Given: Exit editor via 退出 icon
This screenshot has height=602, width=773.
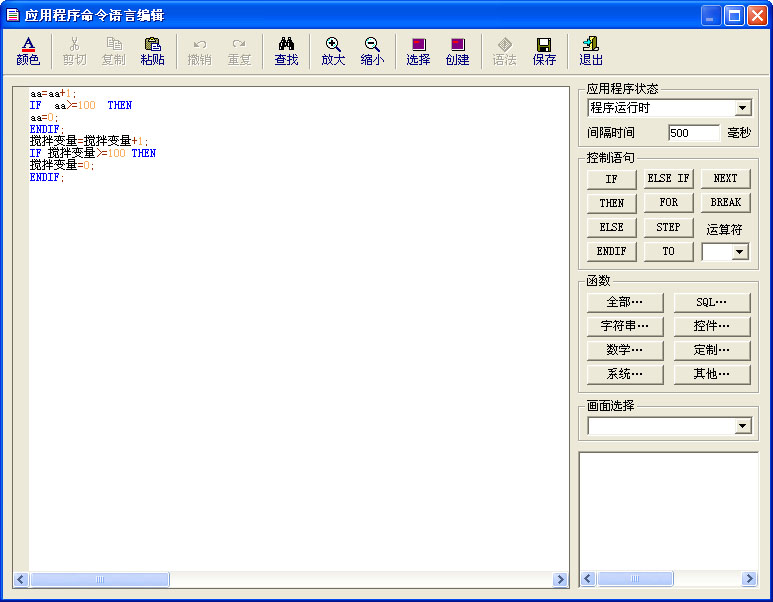Looking at the screenshot, I should 591,51.
